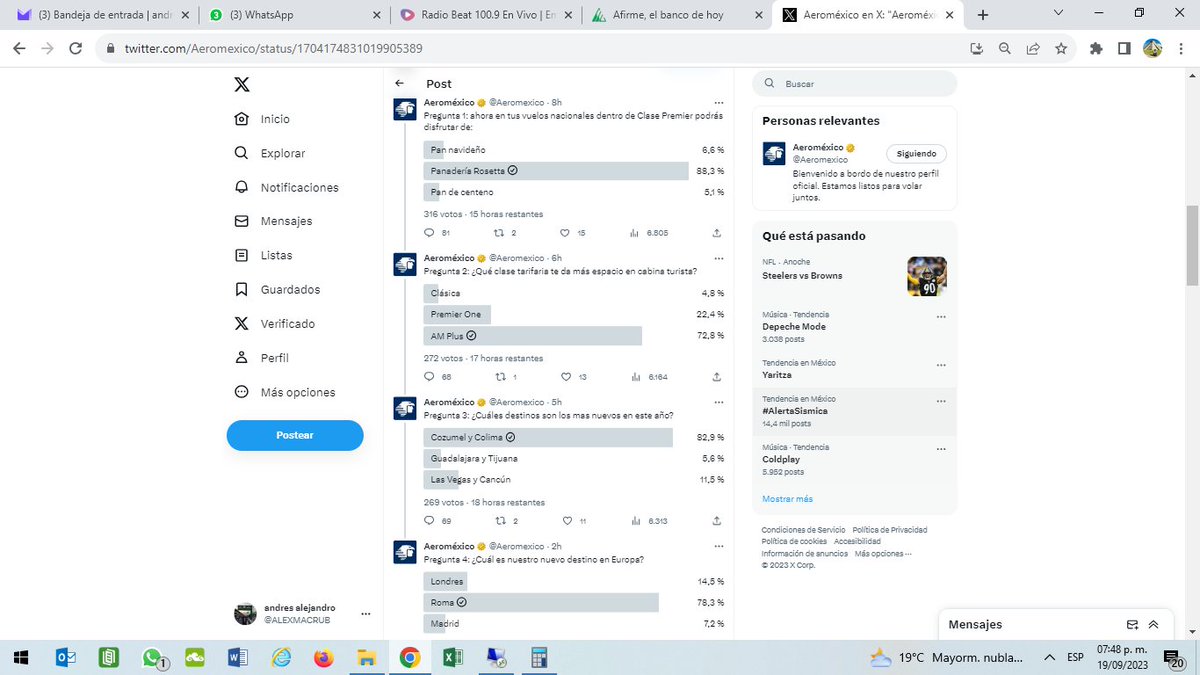This screenshot has width=1200, height=675.
Task: Open Chrome in Windows taskbar
Action: [409, 657]
